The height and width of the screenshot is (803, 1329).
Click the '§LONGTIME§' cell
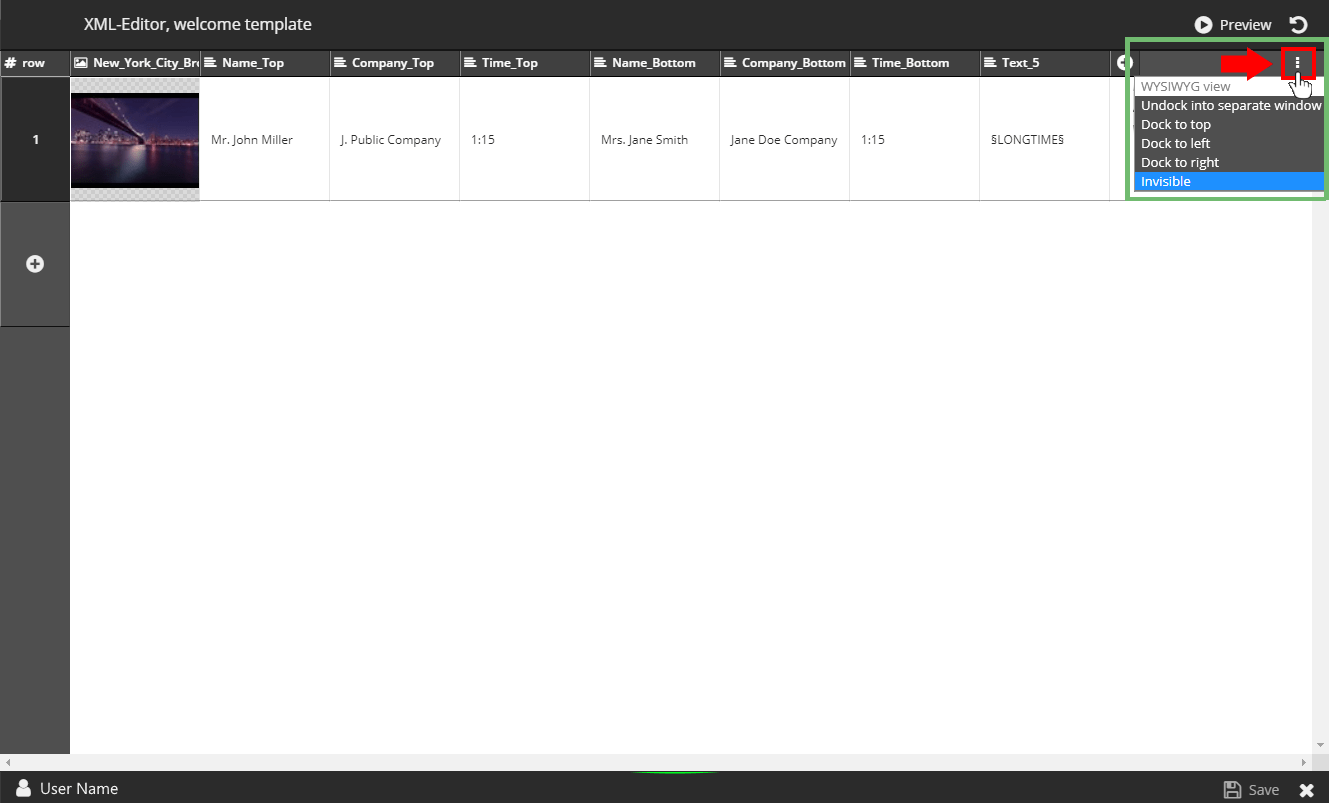pos(1045,139)
